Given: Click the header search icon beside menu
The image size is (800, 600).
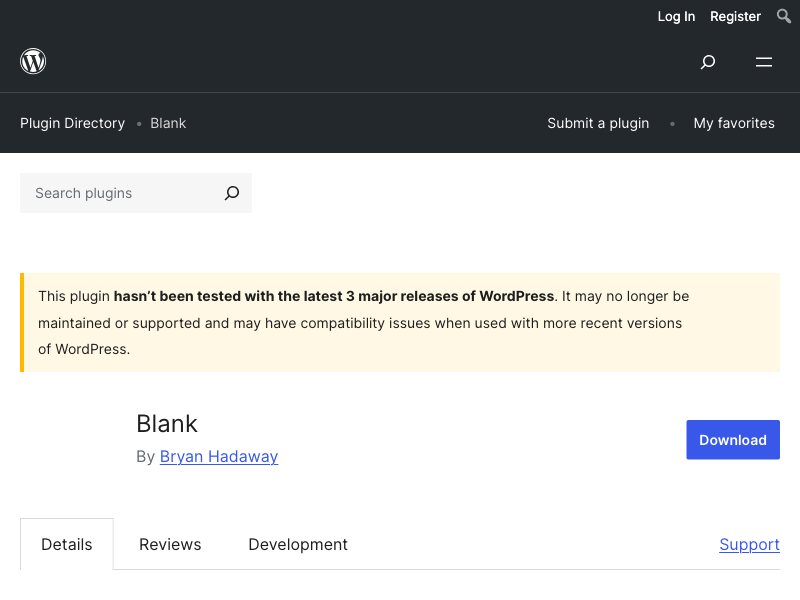Looking at the screenshot, I should tap(708, 62).
